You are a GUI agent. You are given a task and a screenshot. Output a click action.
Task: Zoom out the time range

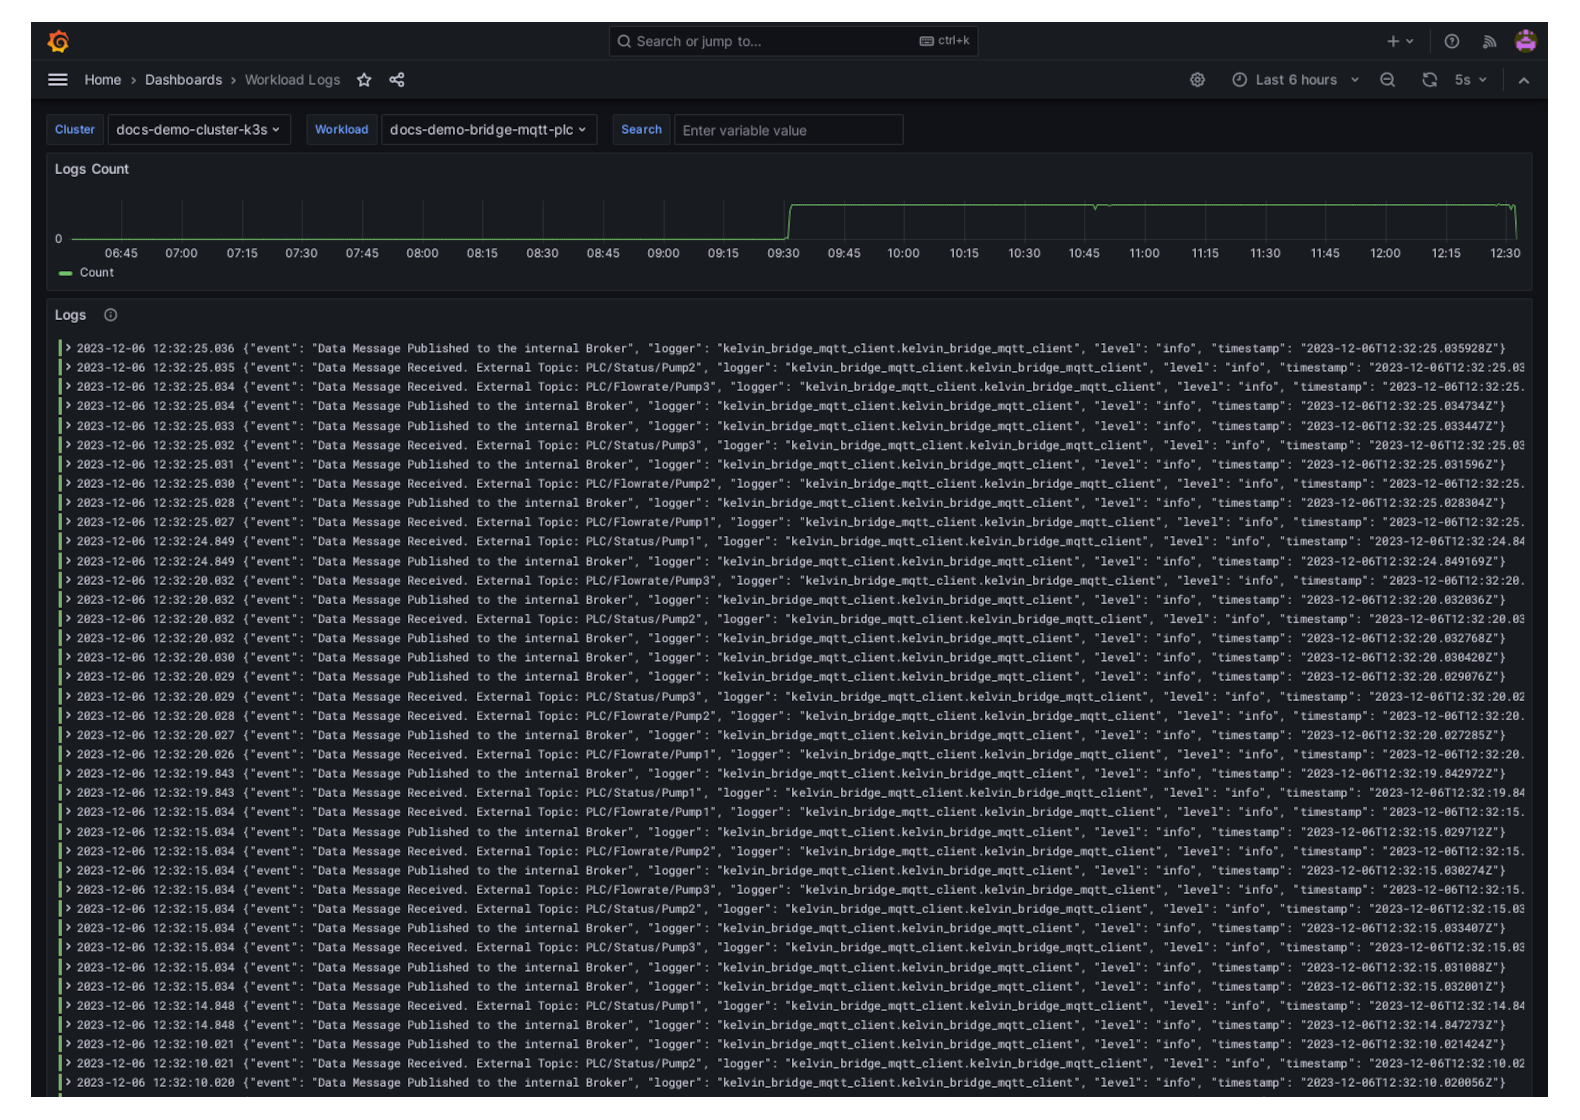pyautogui.click(x=1387, y=80)
